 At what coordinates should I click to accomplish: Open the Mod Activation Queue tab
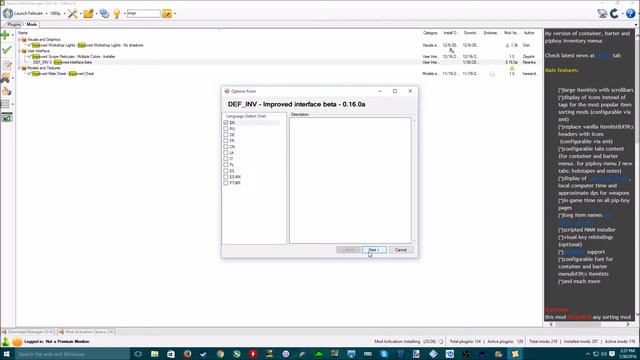coord(86,332)
